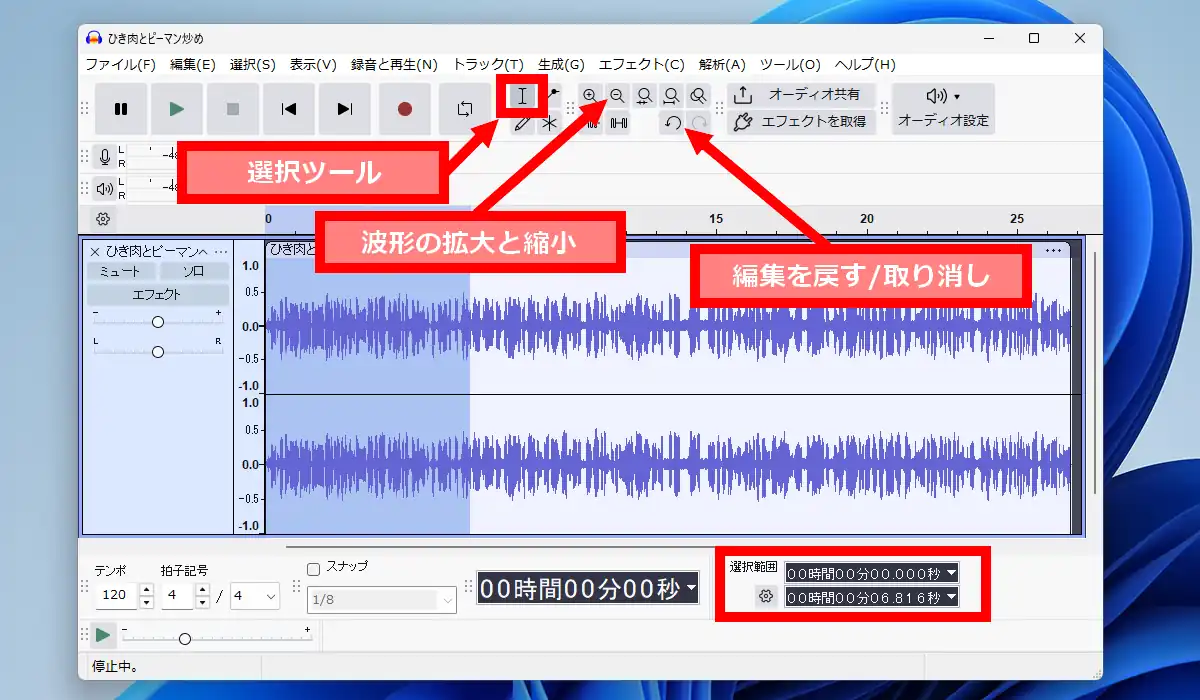Open the エフェクト(C) menu
The width and height of the screenshot is (1200, 700).
pos(641,65)
